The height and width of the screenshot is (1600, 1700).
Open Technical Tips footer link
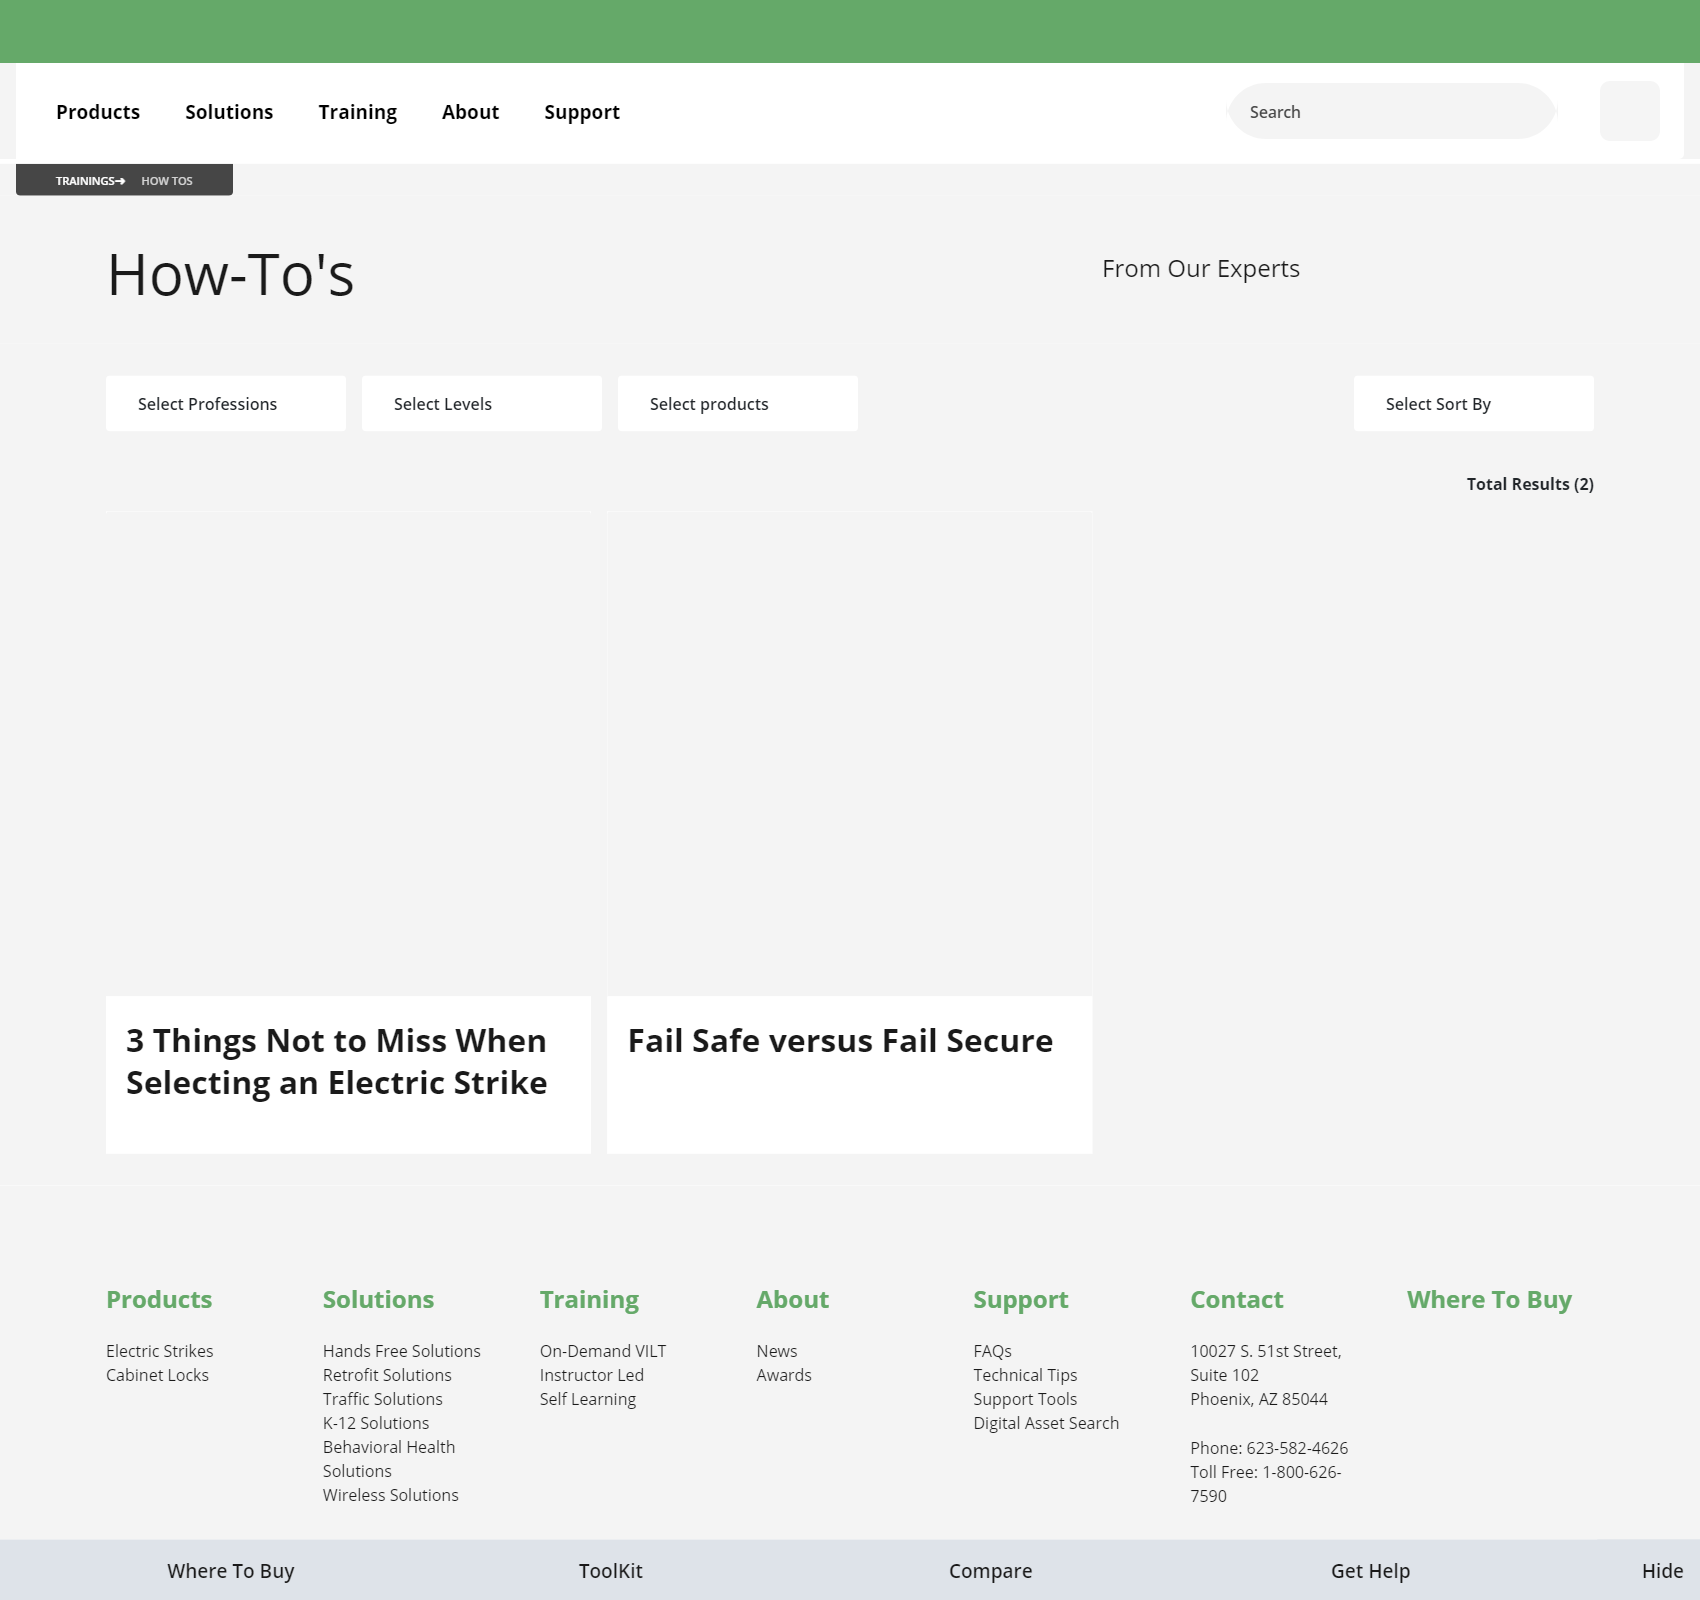[x=1026, y=1375]
